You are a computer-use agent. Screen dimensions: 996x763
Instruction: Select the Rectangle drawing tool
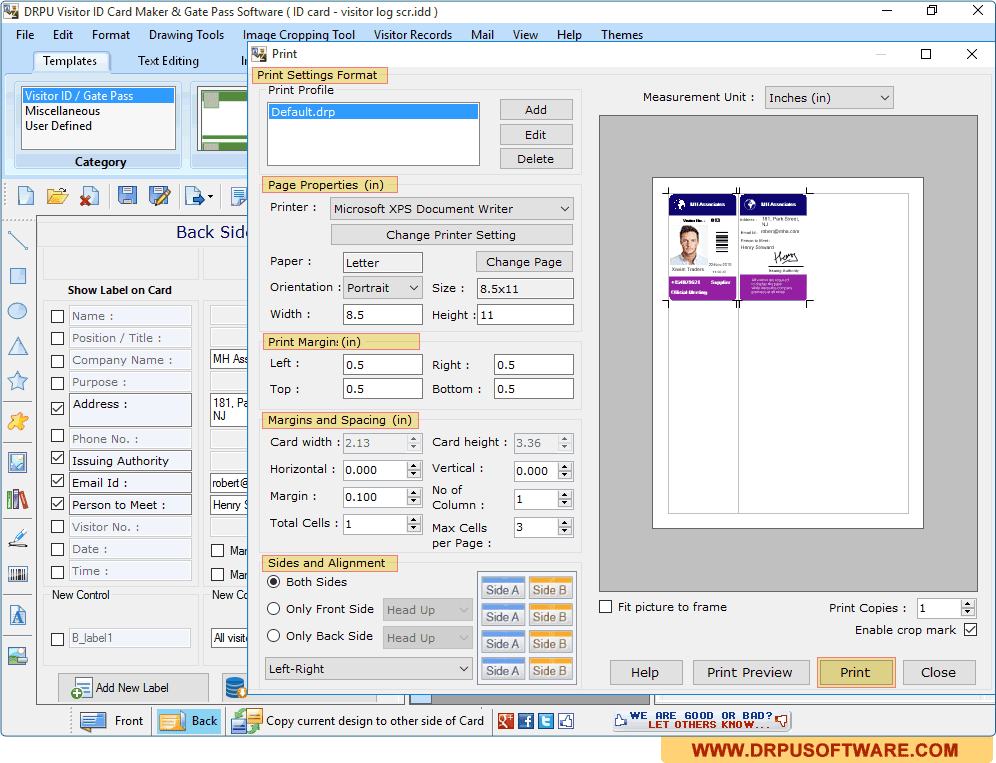click(16, 275)
